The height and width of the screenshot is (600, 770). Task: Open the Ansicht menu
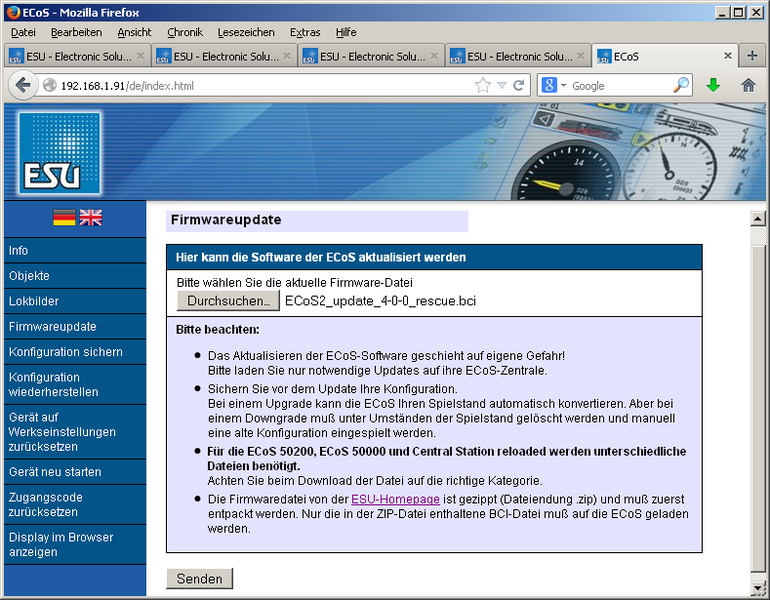click(134, 32)
